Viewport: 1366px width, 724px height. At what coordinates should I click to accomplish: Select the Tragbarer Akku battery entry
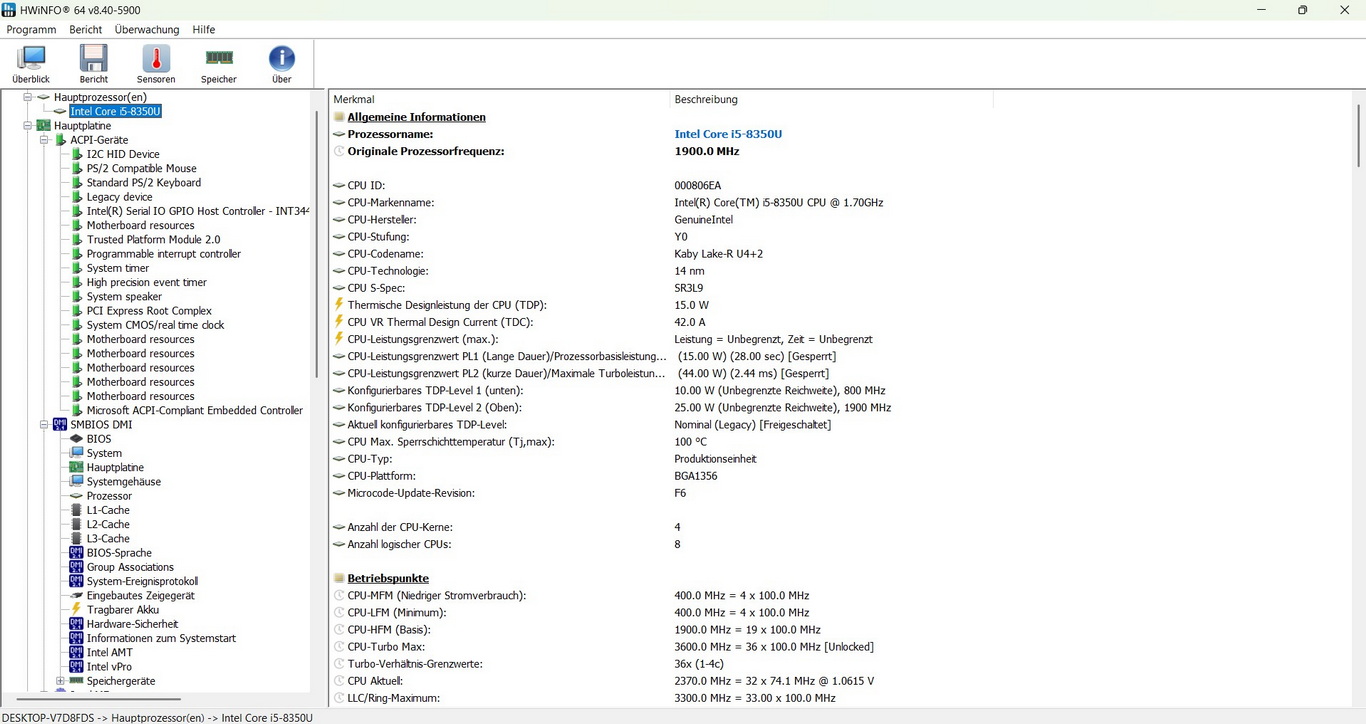[122, 610]
